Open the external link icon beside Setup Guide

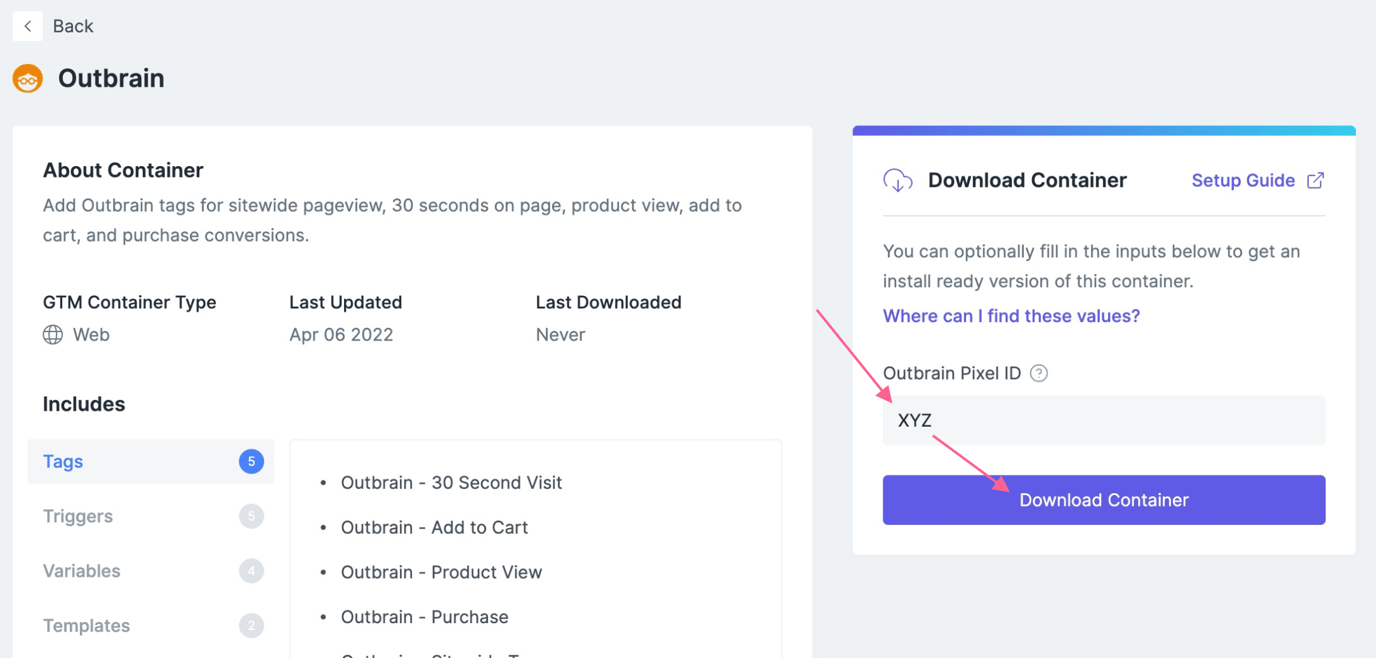coord(1316,181)
